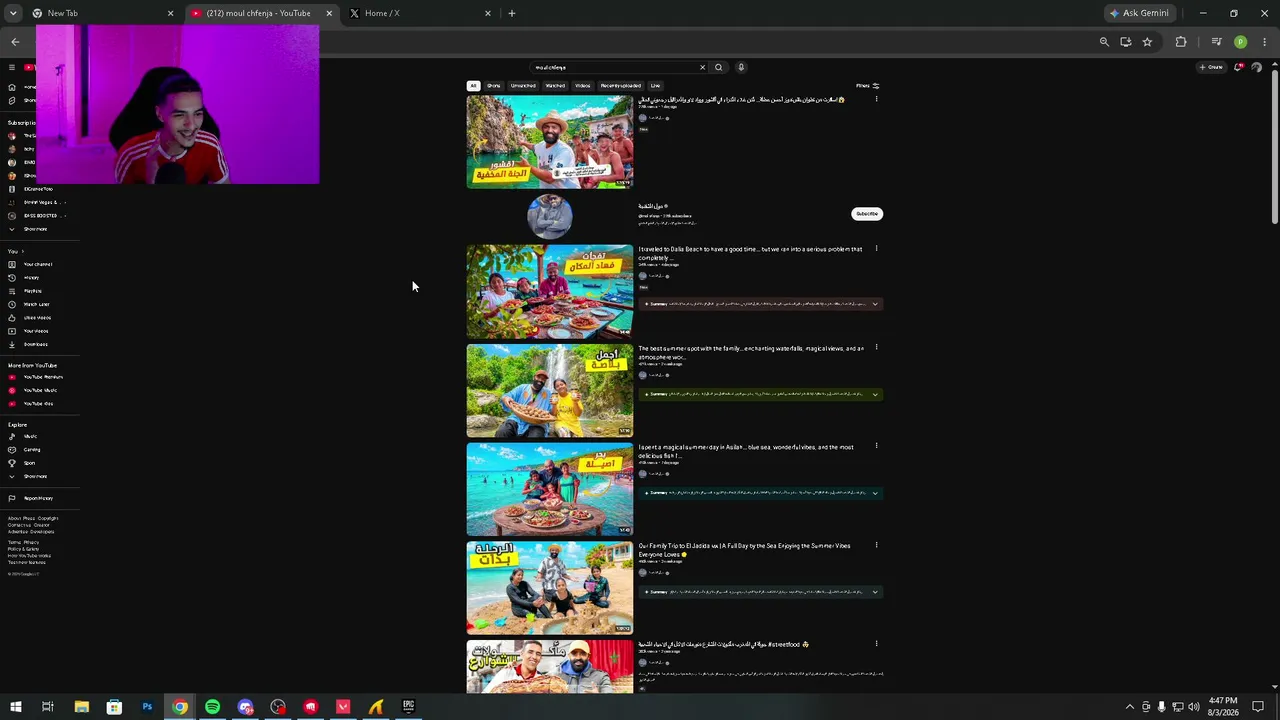The height and width of the screenshot is (720, 1280).
Task: Select the Videos filter chip
Action: coord(583,86)
